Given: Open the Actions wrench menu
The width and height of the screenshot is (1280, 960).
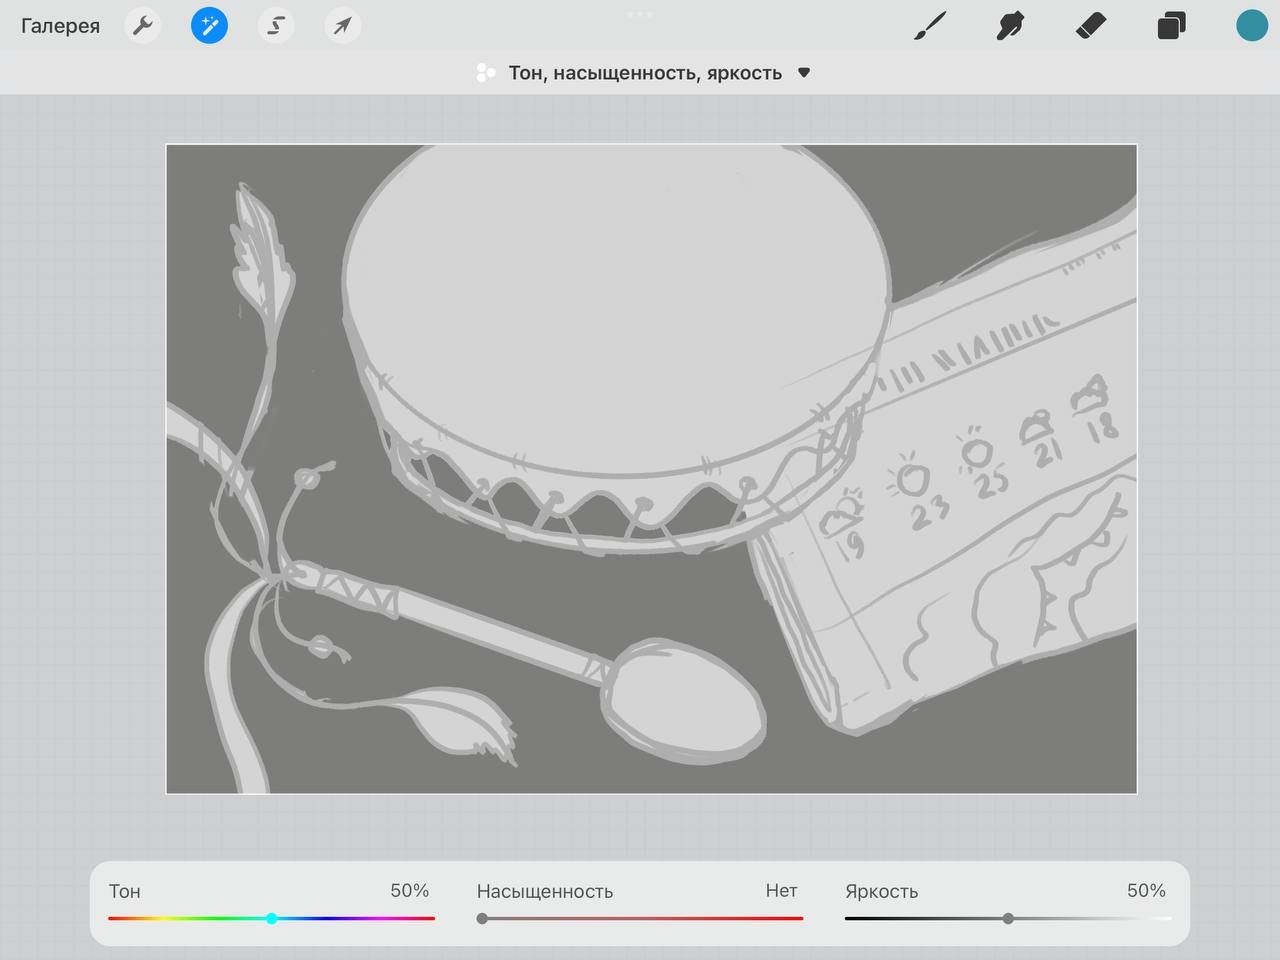Looking at the screenshot, I should coord(143,25).
